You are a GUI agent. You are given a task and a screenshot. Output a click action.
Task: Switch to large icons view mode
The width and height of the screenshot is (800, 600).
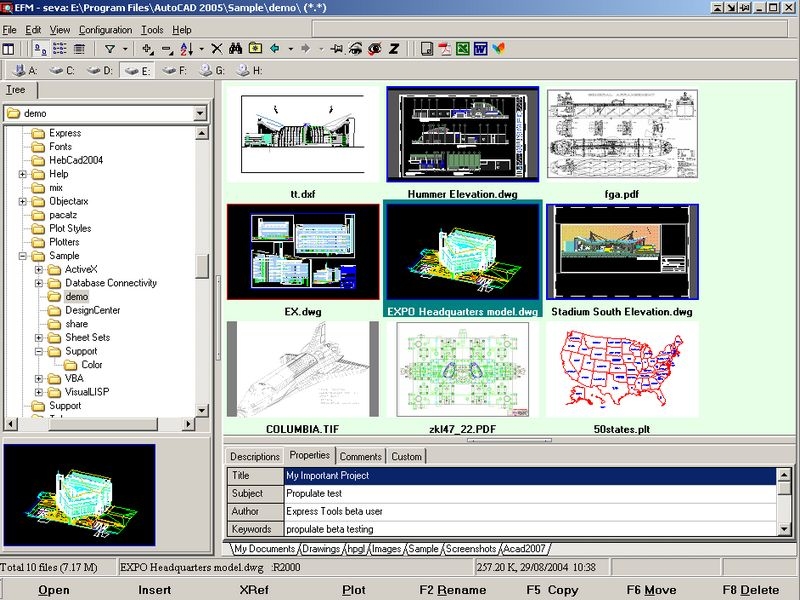pyautogui.click(x=40, y=49)
